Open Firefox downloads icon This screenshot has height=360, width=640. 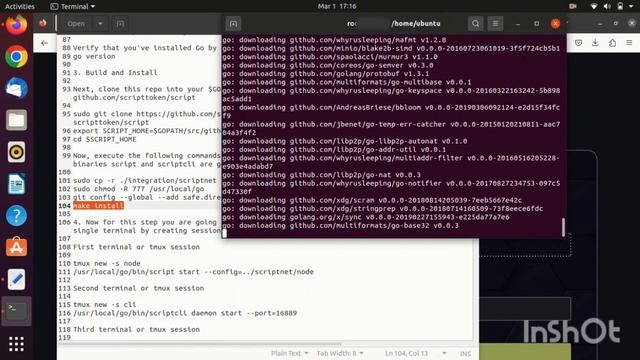pos(596,42)
